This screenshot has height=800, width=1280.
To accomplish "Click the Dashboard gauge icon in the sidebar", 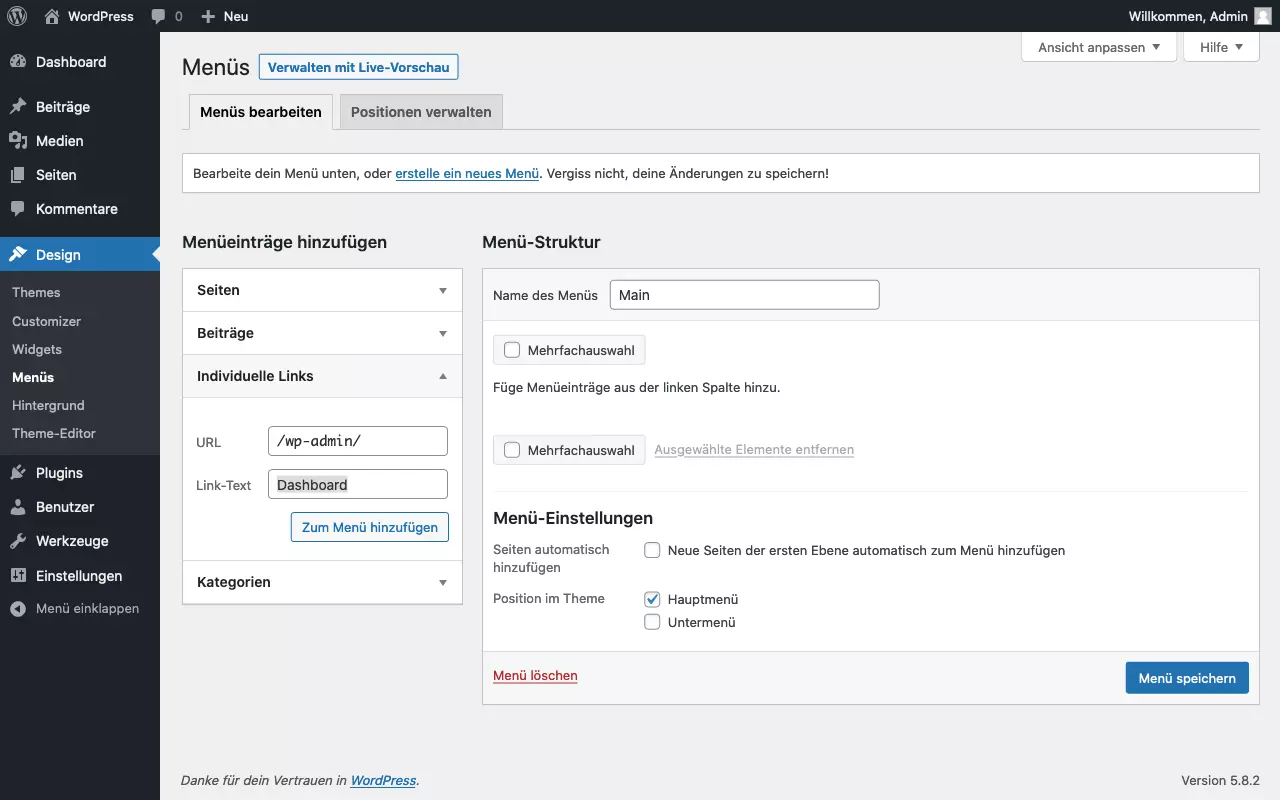I will tap(18, 62).
